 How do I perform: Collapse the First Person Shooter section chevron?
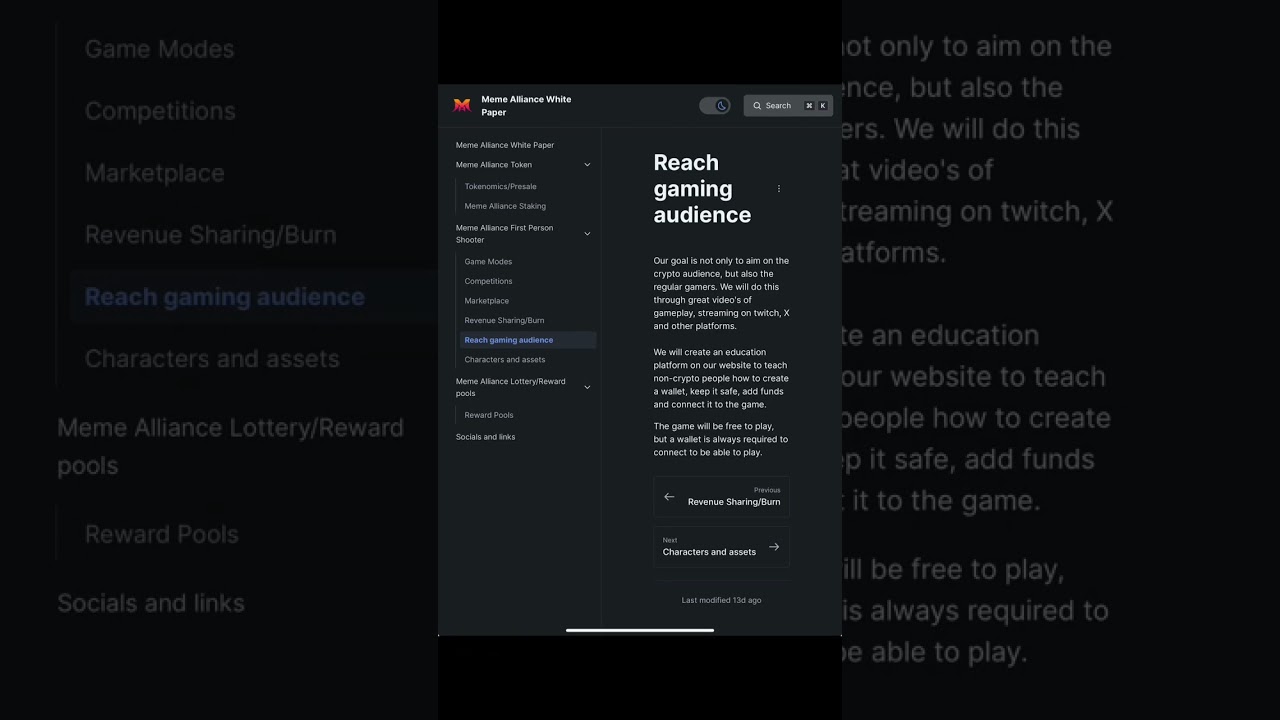587,234
